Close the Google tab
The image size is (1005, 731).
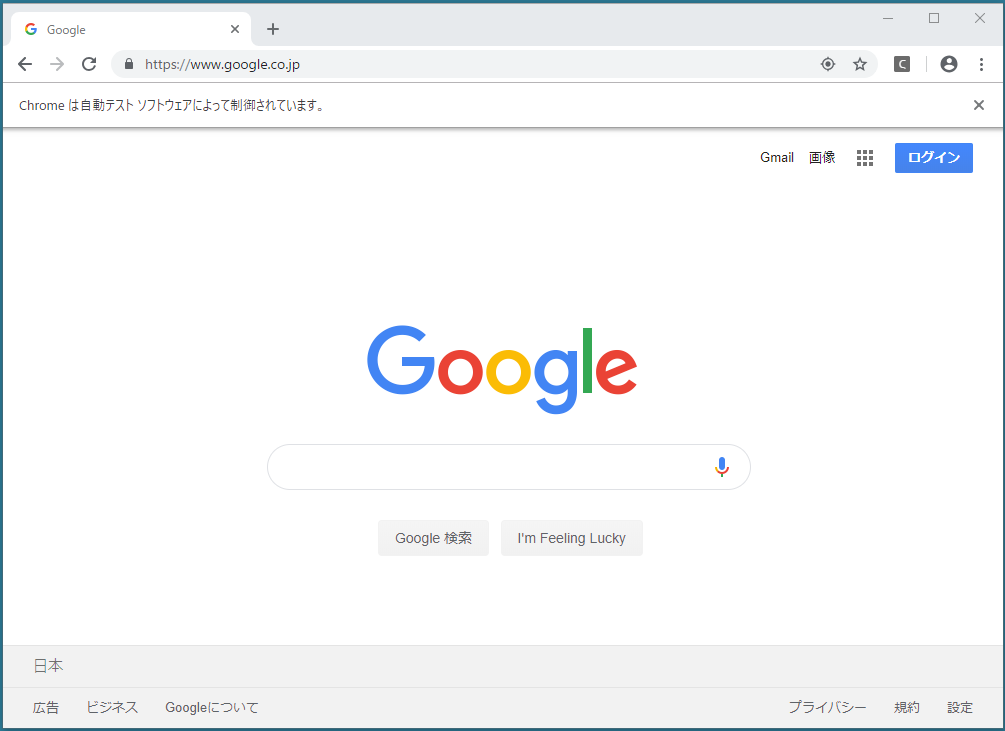point(235,29)
